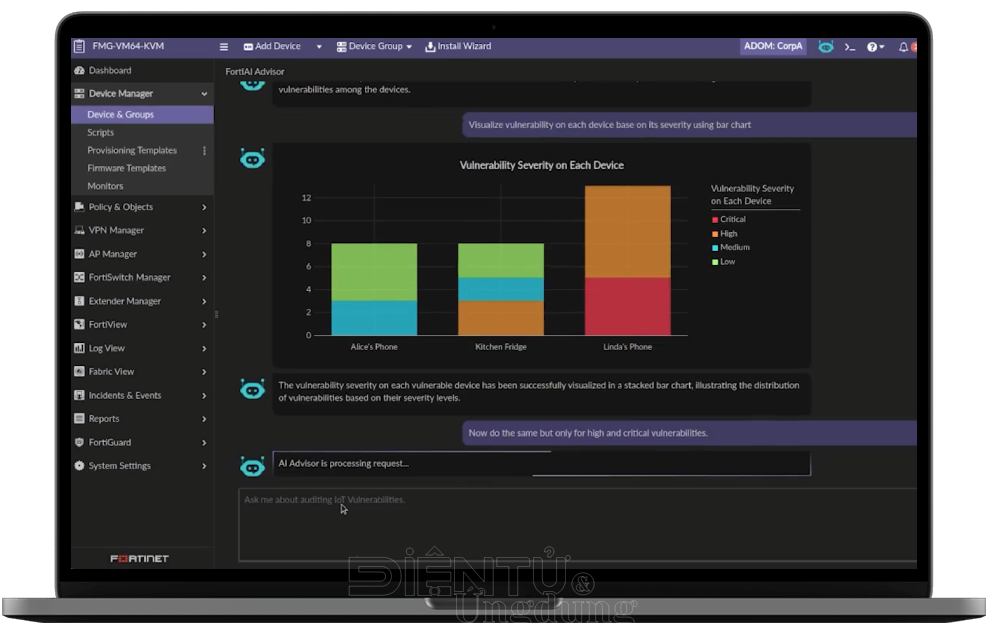Click the green Low segment of Alice's Phone bar

click(x=374, y=272)
